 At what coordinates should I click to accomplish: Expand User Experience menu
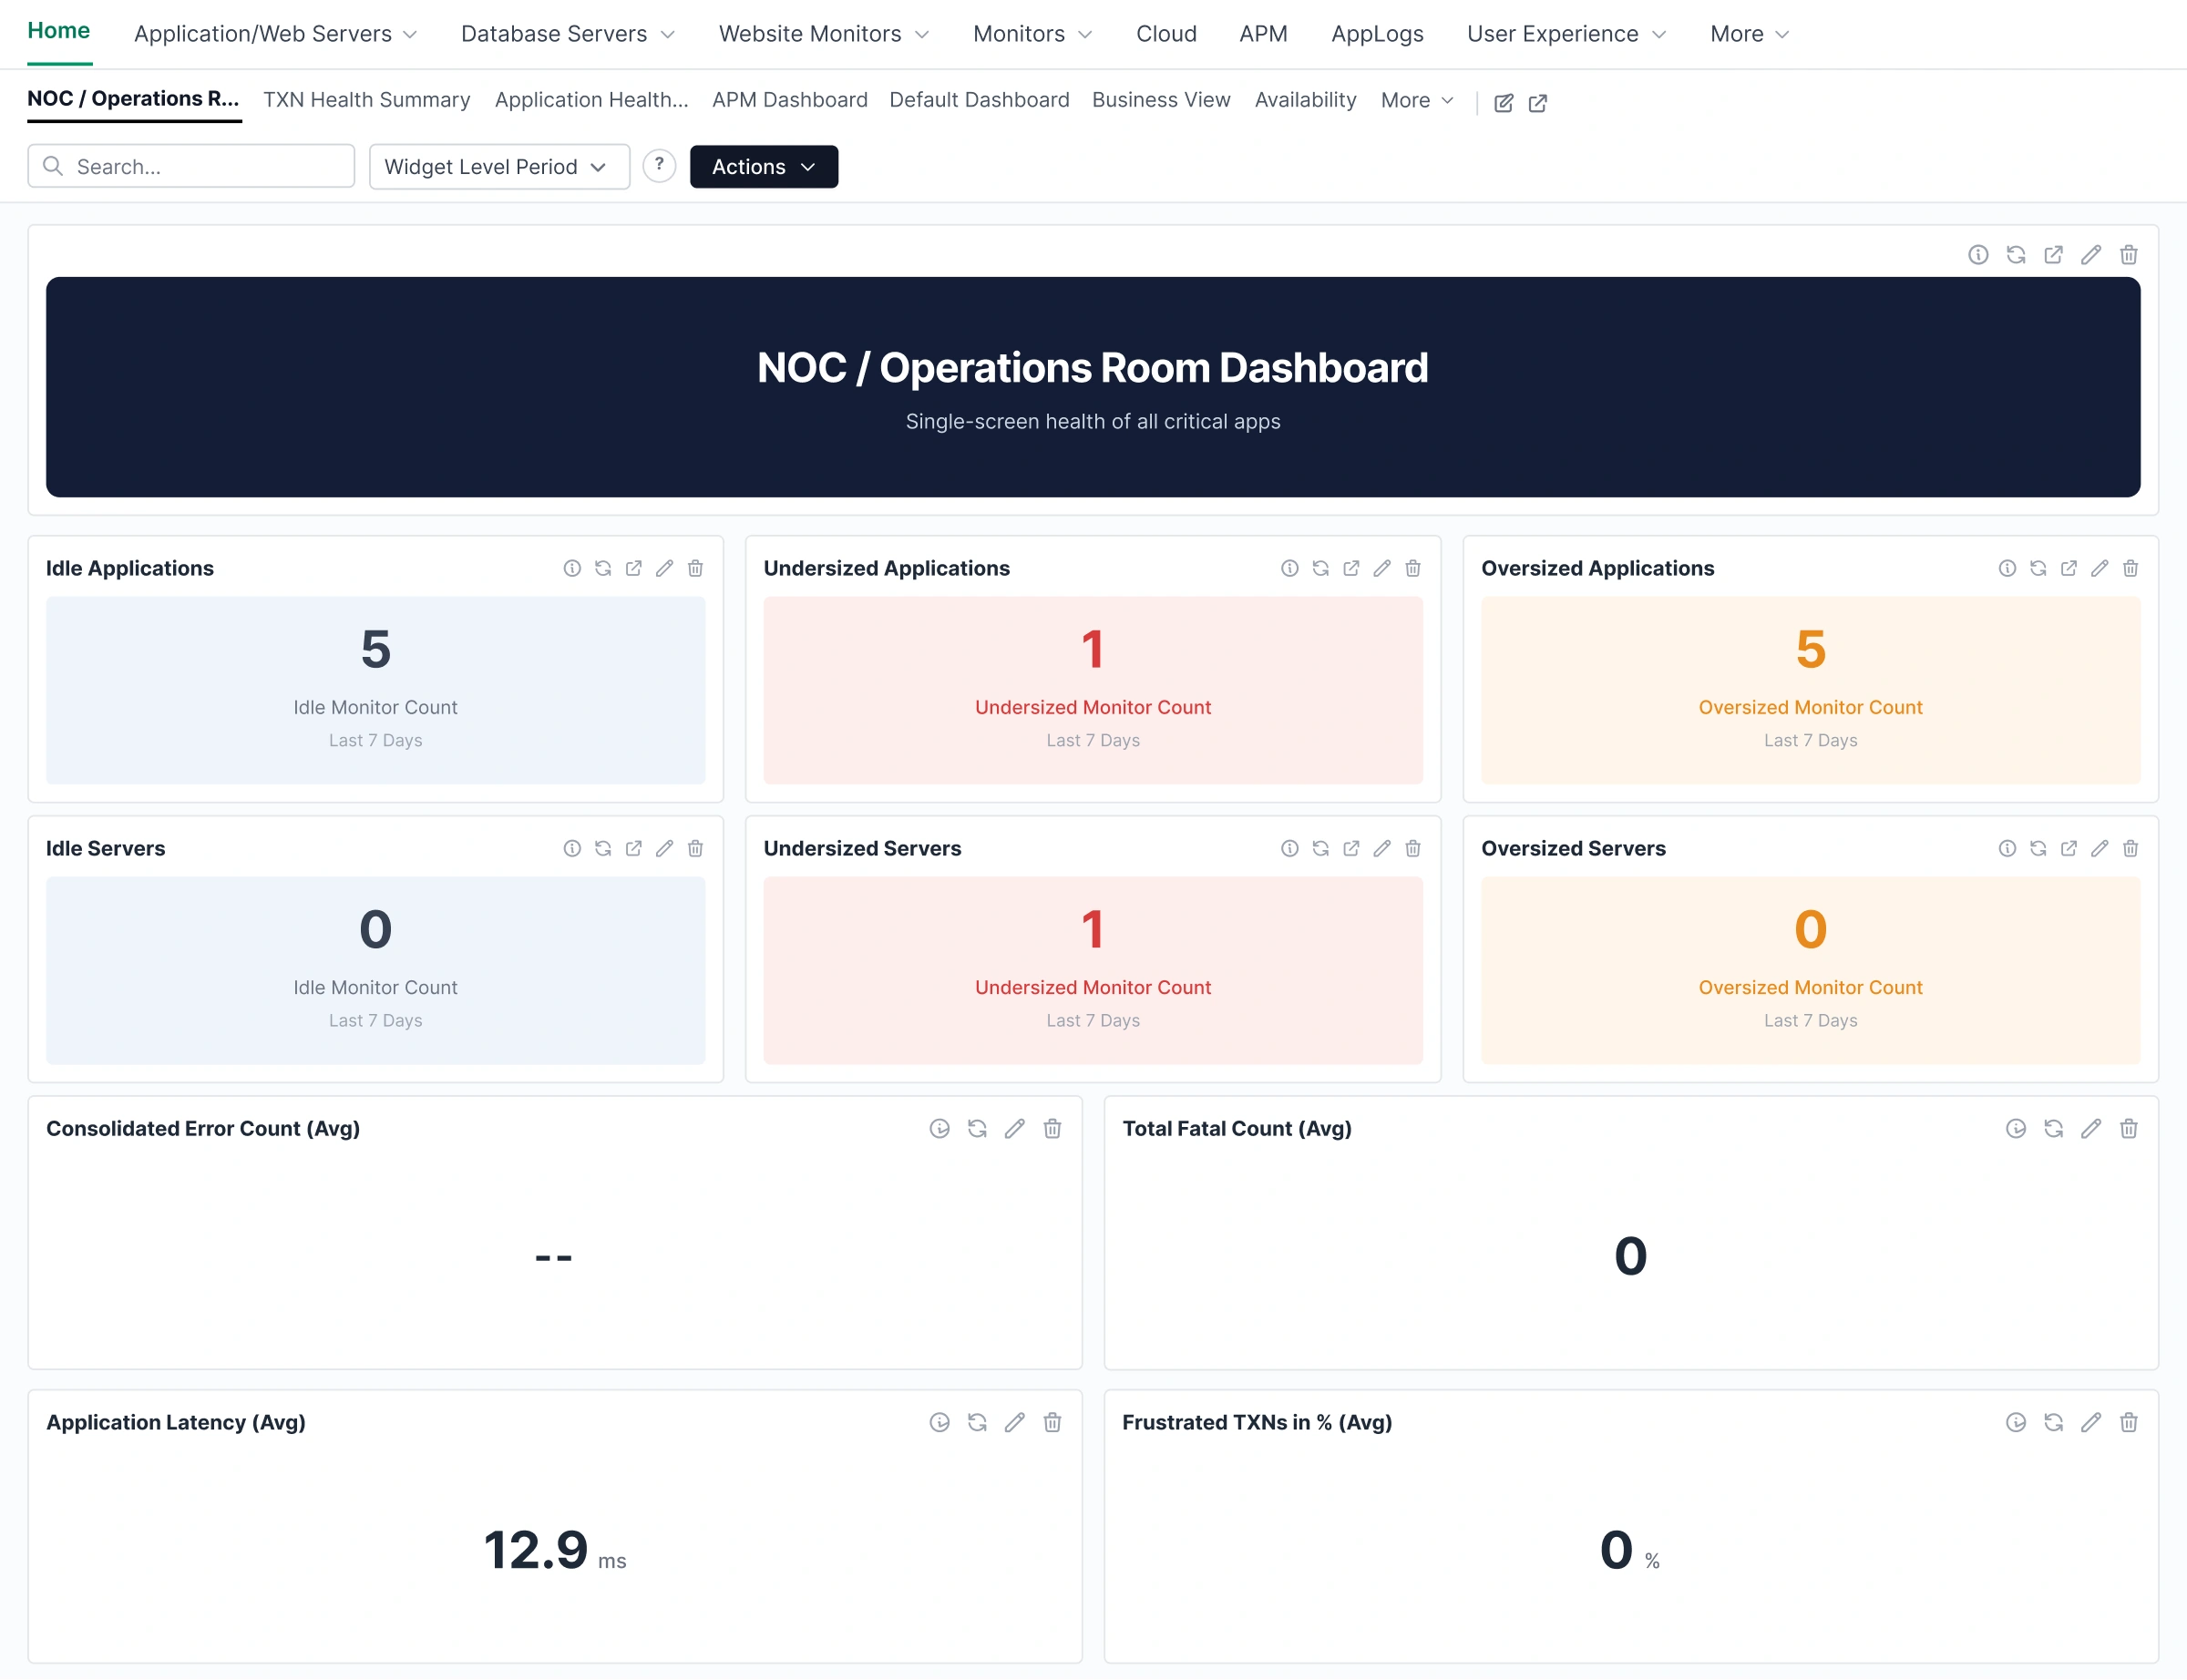tap(1566, 34)
